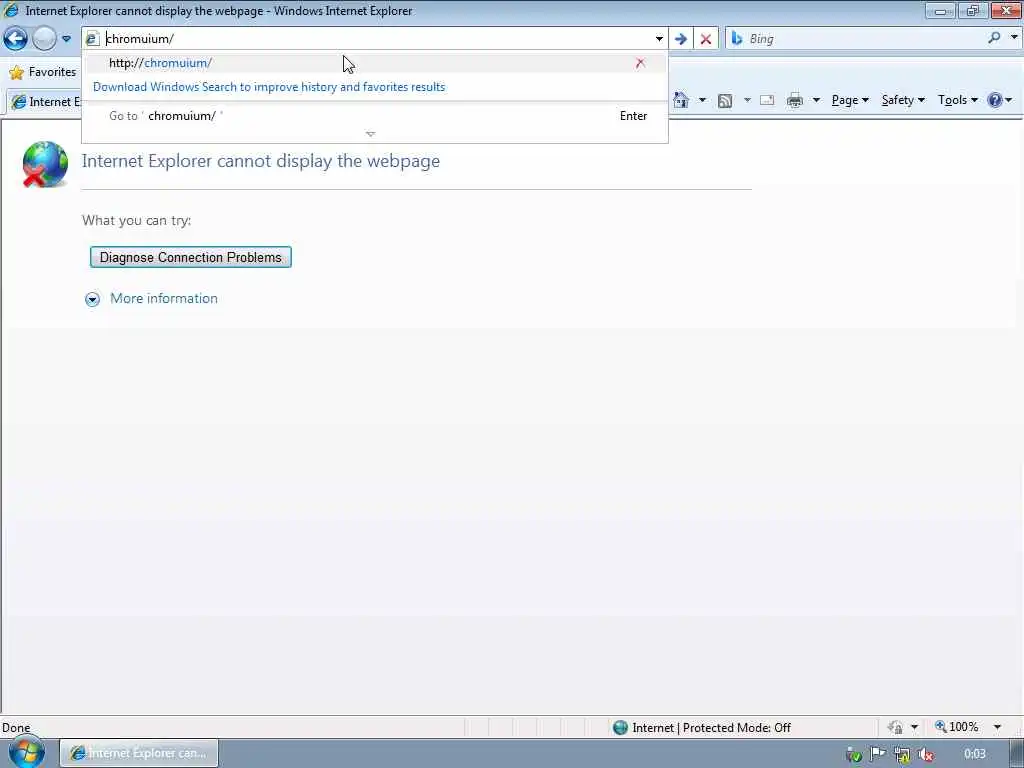The width and height of the screenshot is (1024, 768).
Task: Click the Done status text
Action: click(x=16, y=728)
